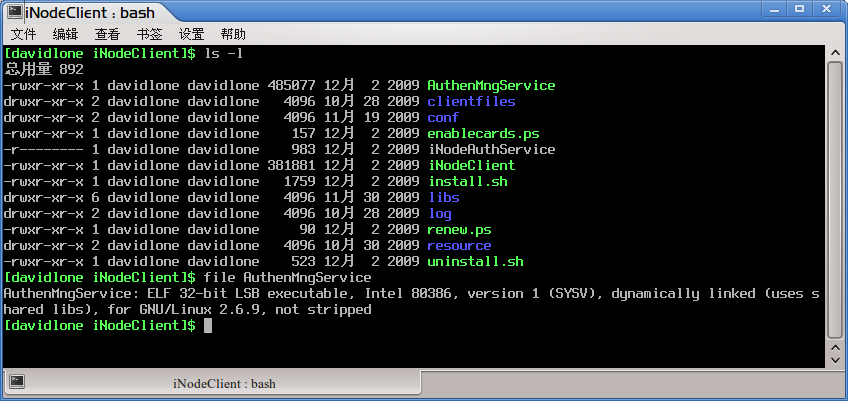Open the 书签 menu
Viewport: 848px width, 401px height.
tap(149, 35)
